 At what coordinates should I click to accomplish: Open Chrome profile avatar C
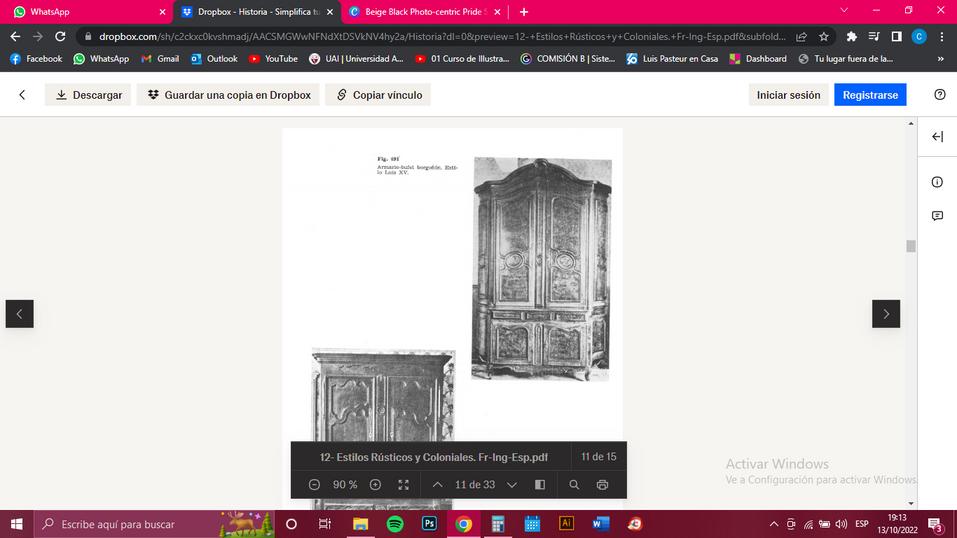(919, 37)
